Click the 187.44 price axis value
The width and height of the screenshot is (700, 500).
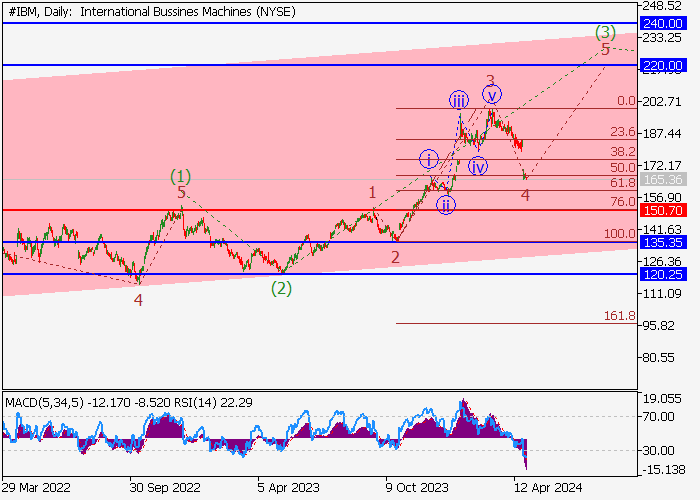[662, 133]
